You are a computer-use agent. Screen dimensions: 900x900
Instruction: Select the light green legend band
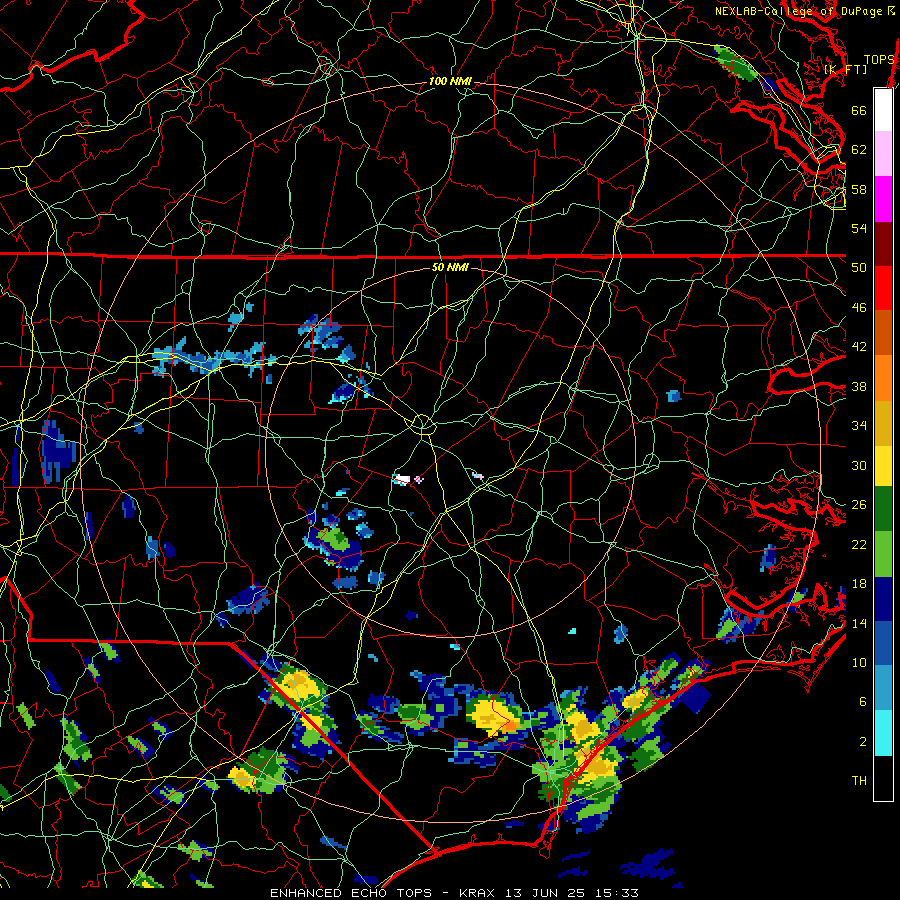tap(883, 554)
